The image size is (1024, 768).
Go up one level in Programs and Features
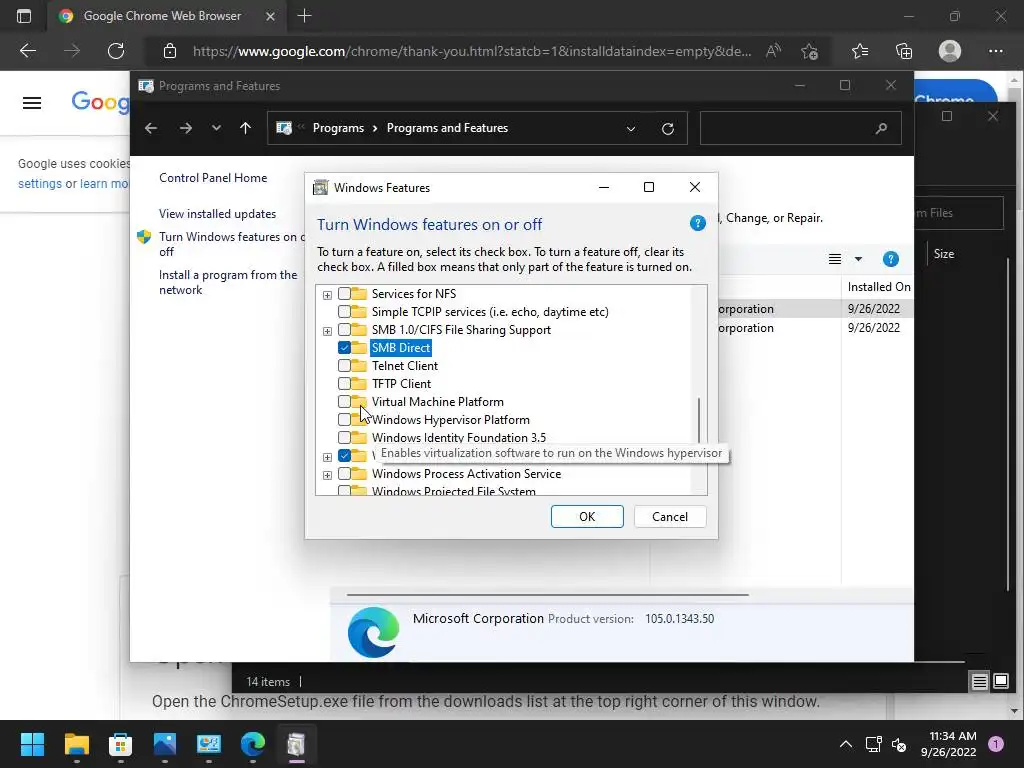pos(246,128)
